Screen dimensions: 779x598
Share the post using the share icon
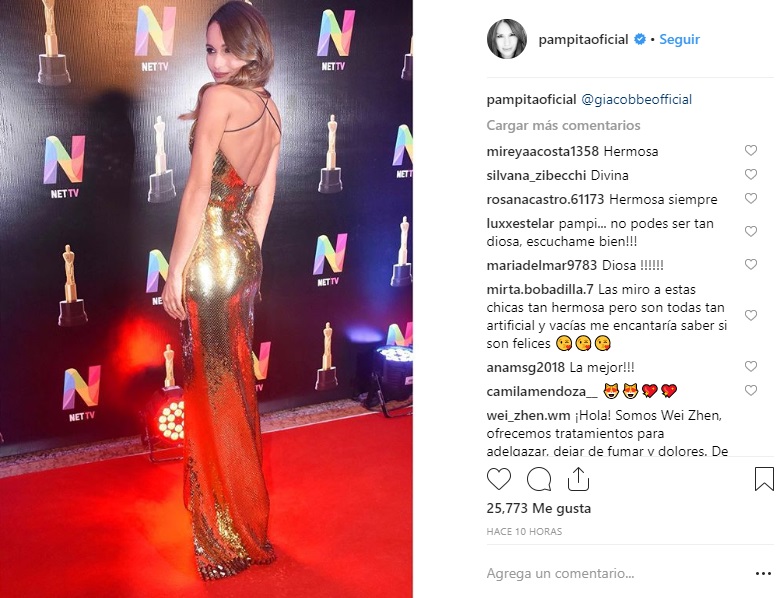point(578,479)
